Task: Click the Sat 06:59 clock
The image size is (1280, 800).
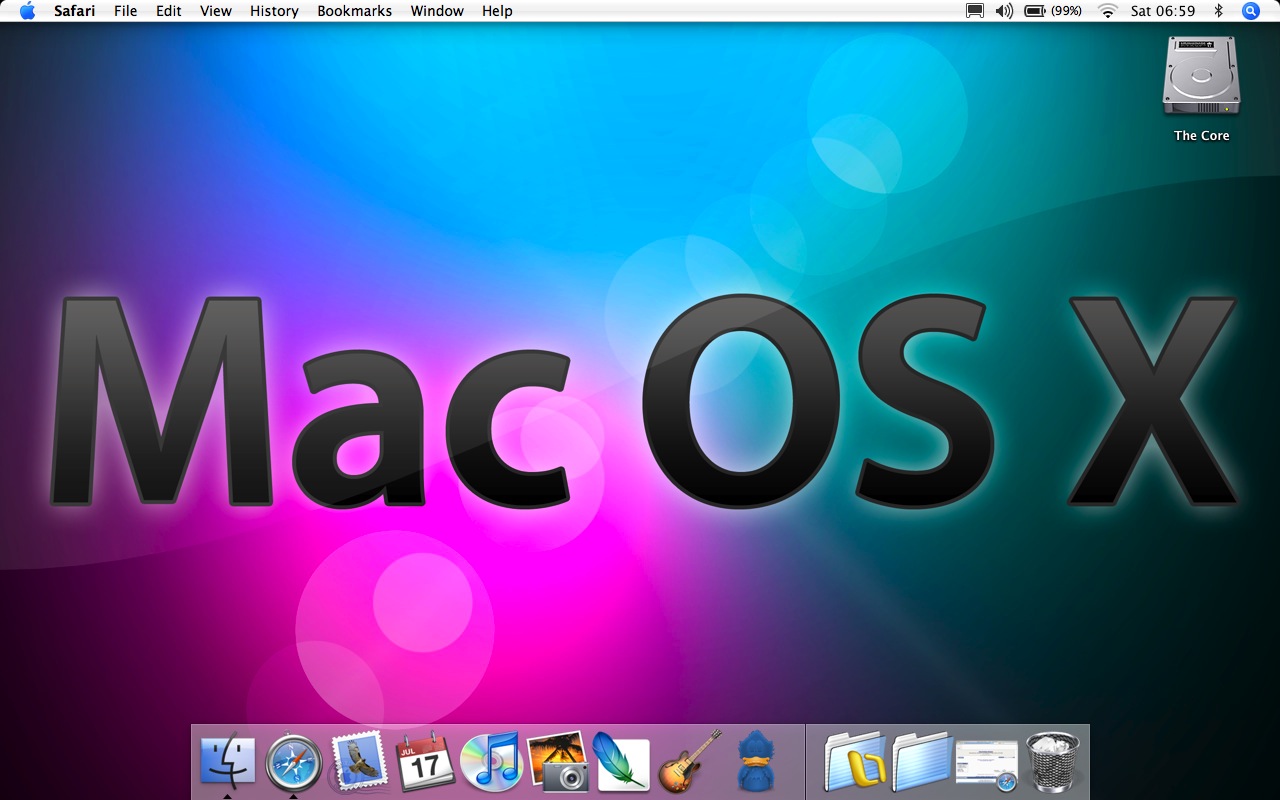Action: tap(1162, 11)
